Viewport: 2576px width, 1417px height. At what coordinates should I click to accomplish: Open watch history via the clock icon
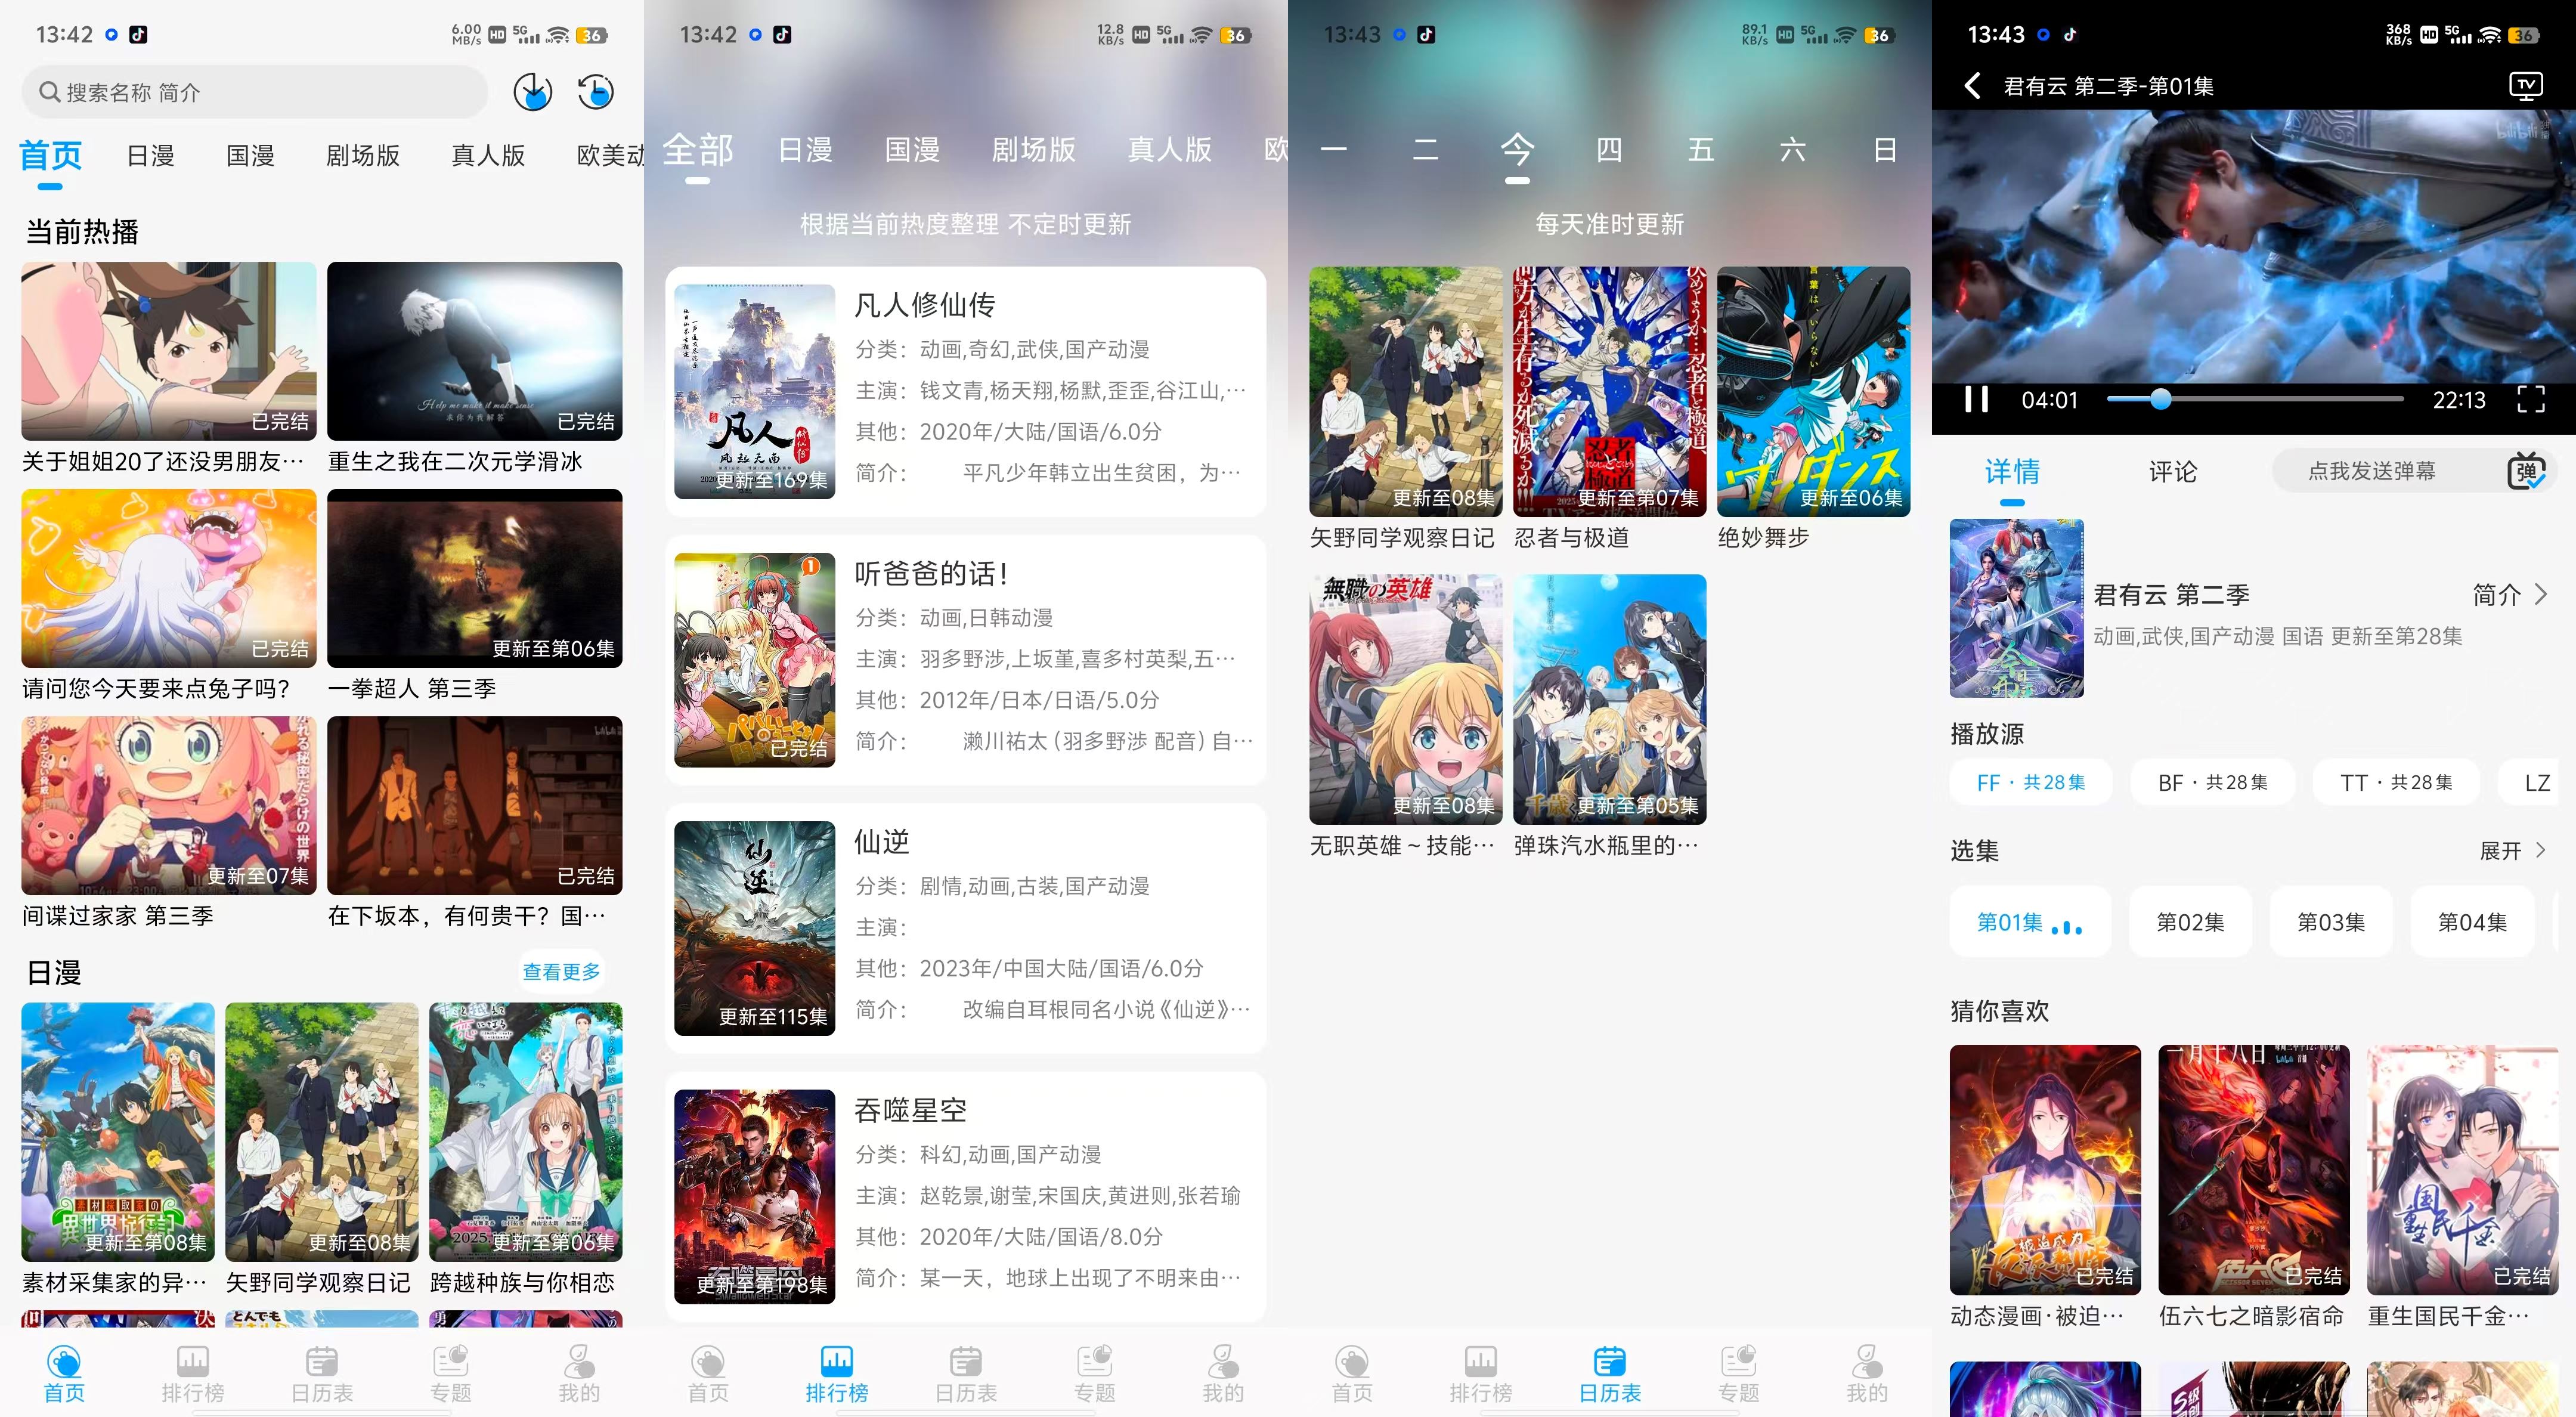[x=595, y=91]
